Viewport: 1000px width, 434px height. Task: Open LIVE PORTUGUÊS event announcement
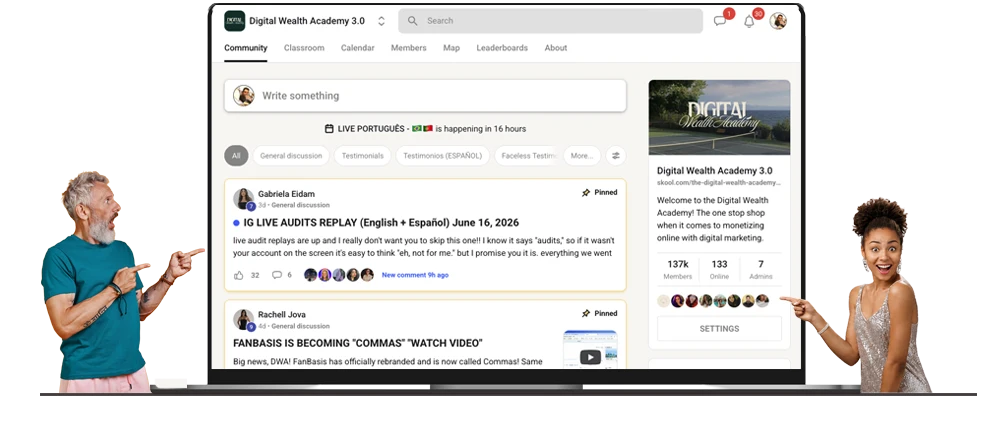[x=425, y=129]
